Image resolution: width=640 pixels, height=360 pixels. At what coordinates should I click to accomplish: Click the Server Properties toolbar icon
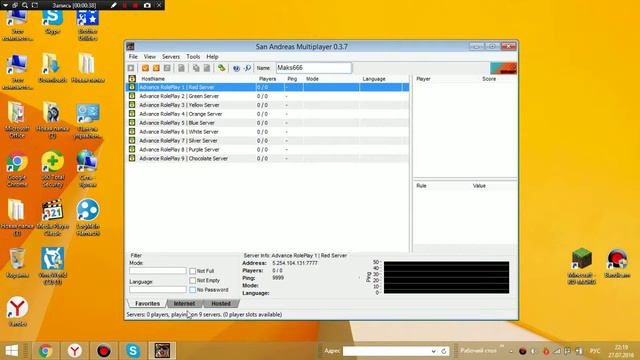coord(207,68)
